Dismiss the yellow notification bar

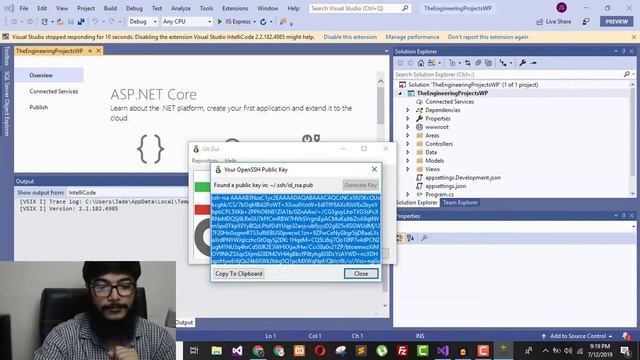pos(633,37)
